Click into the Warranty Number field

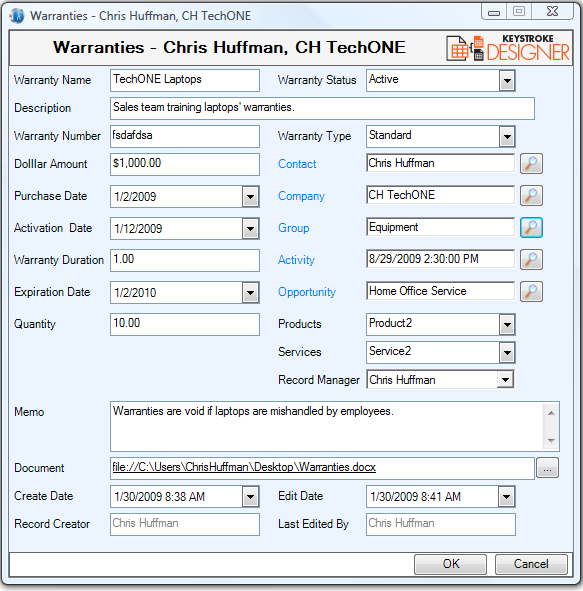click(x=185, y=136)
